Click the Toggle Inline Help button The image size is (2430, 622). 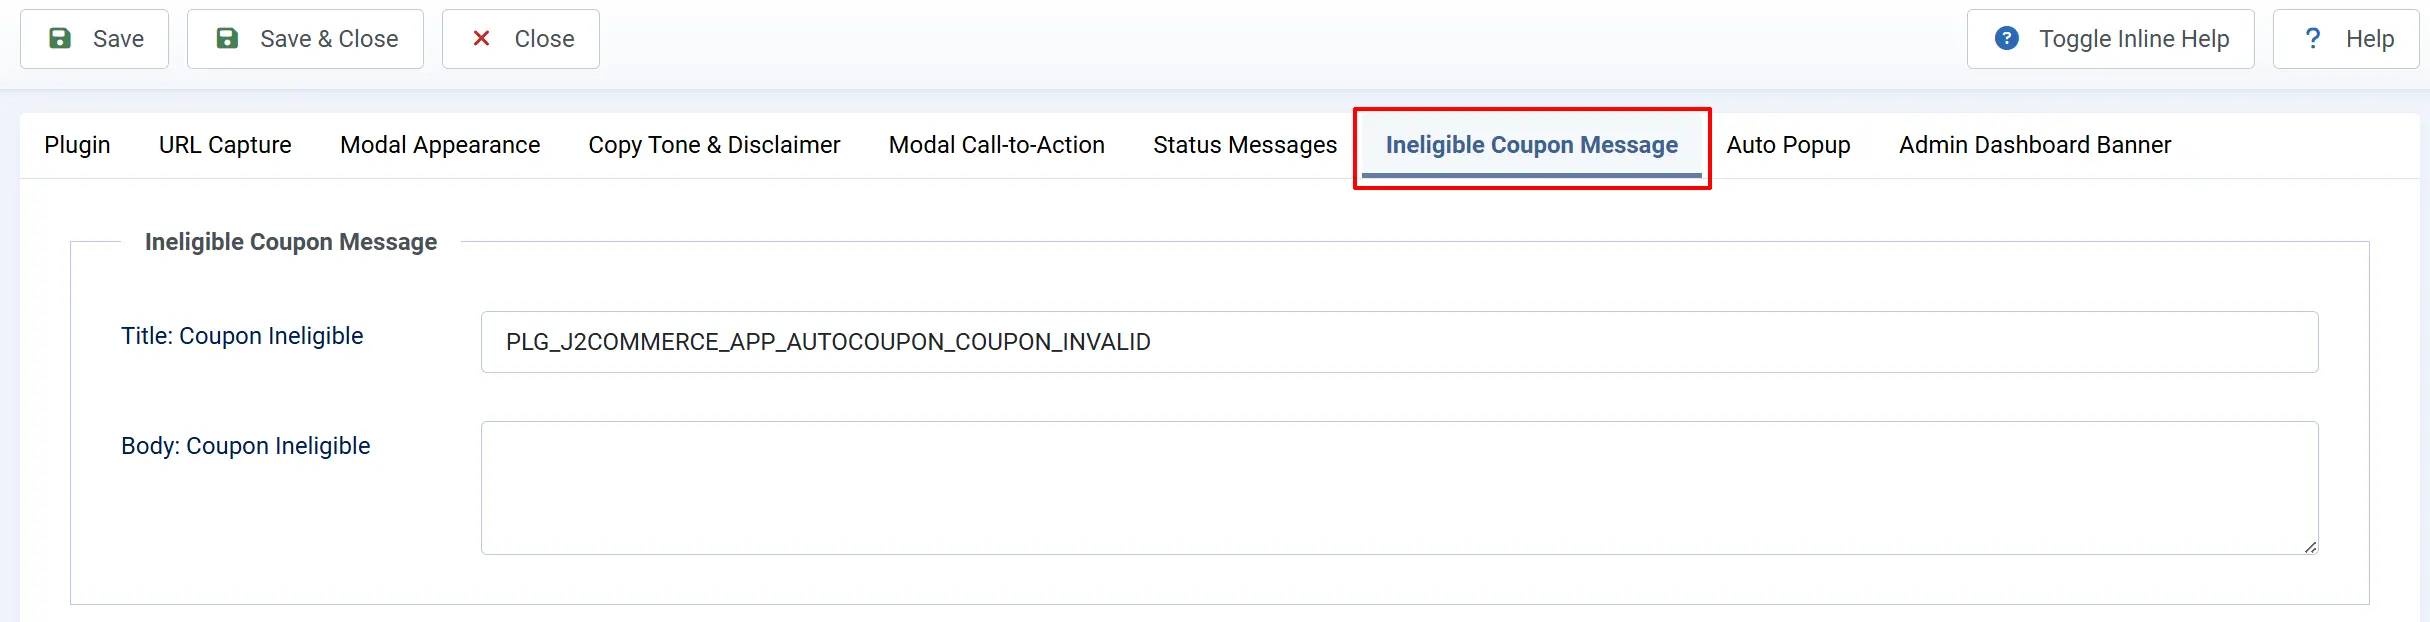[2110, 39]
